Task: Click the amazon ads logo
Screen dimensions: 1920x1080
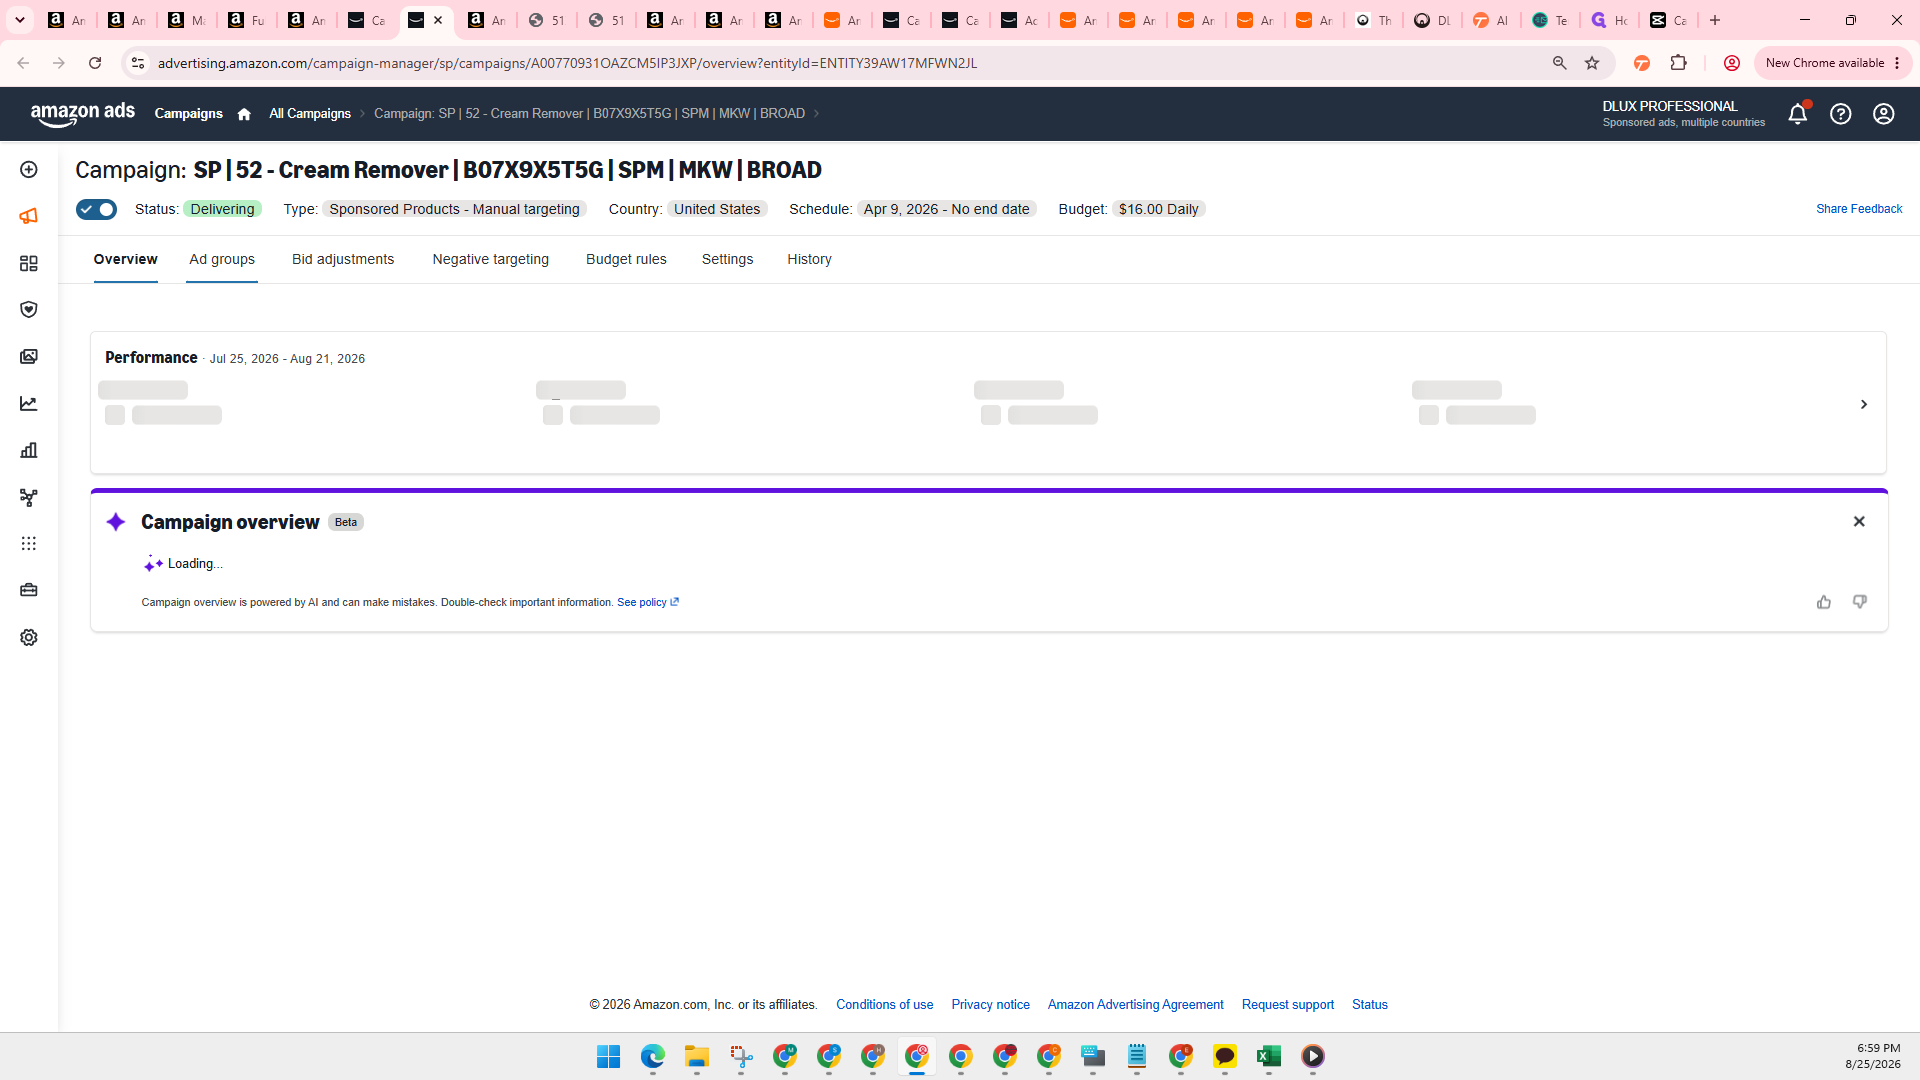Action: coord(83,114)
